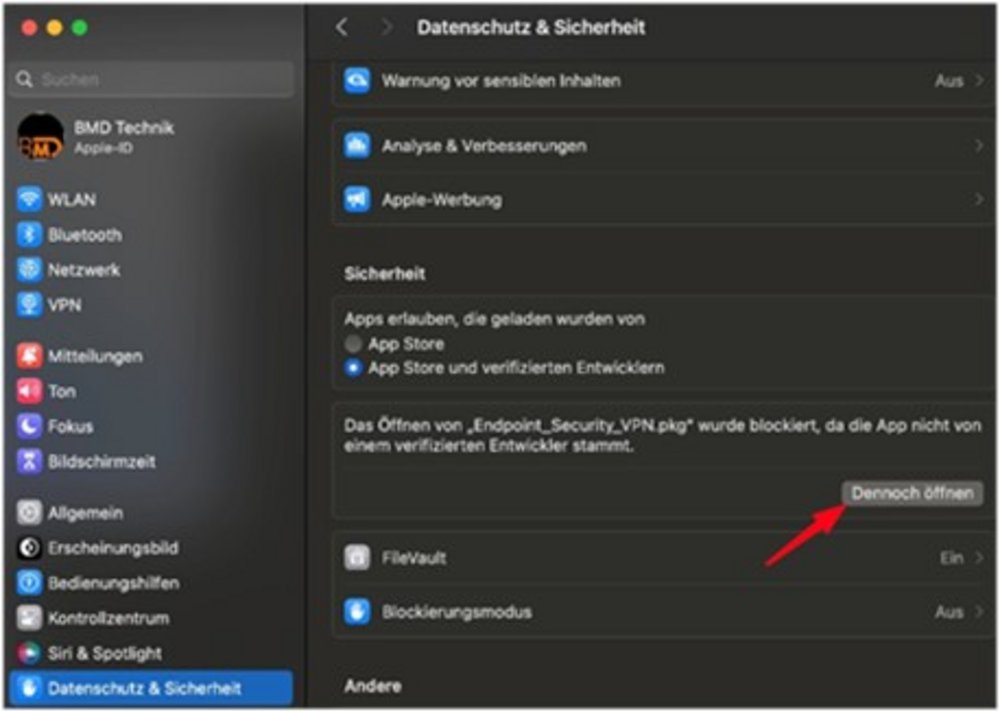1000x712 pixels.
Task: Open the Mitteilungen bell icon
Action: click(29, 356)
